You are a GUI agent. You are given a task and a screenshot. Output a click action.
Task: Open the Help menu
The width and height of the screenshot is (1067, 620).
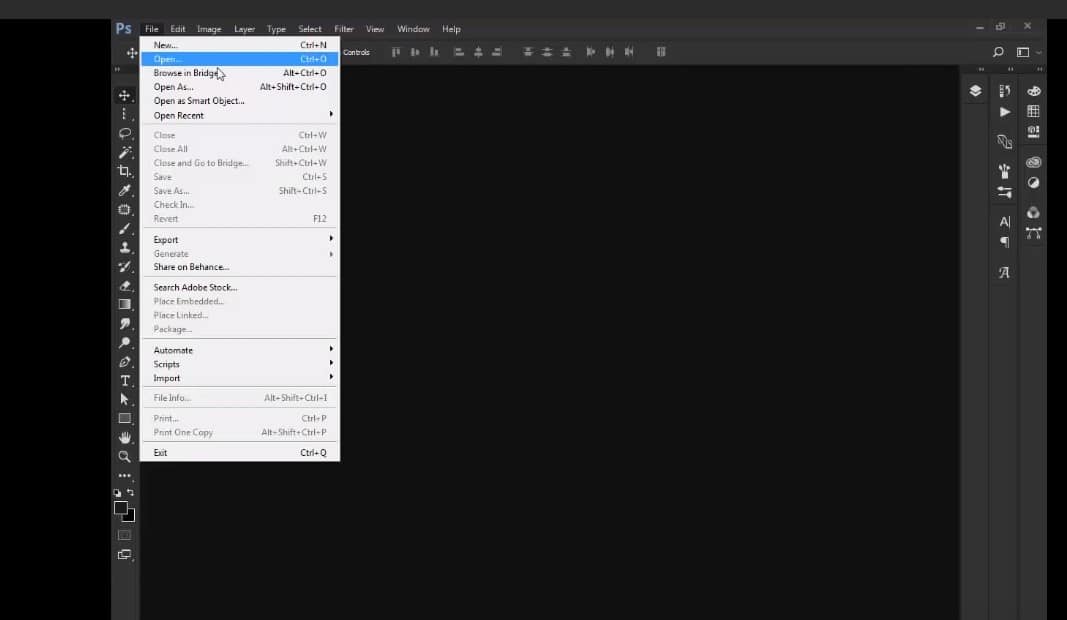click(451, 29)
